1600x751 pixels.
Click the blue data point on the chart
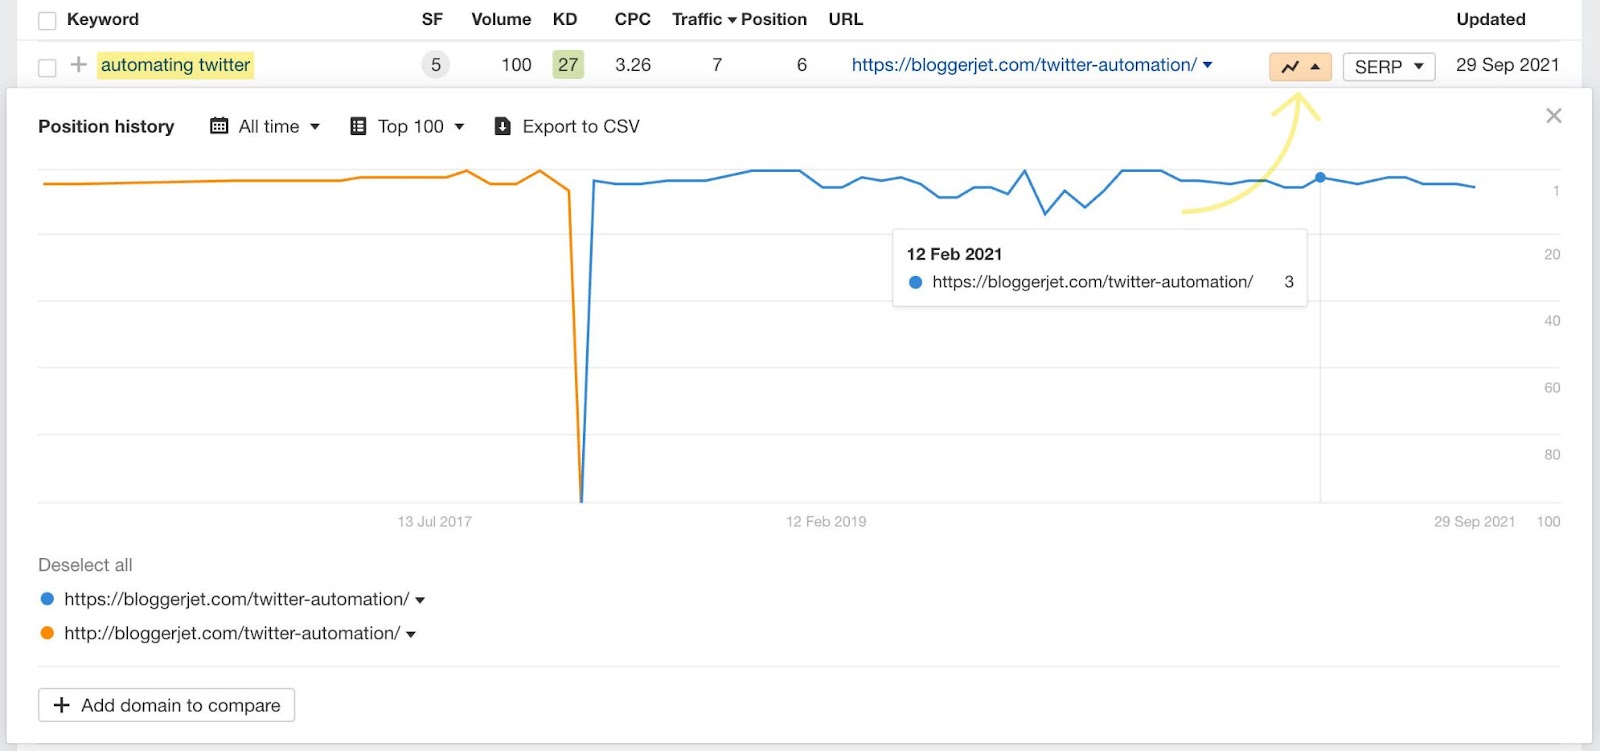[x=1321, y=178]
